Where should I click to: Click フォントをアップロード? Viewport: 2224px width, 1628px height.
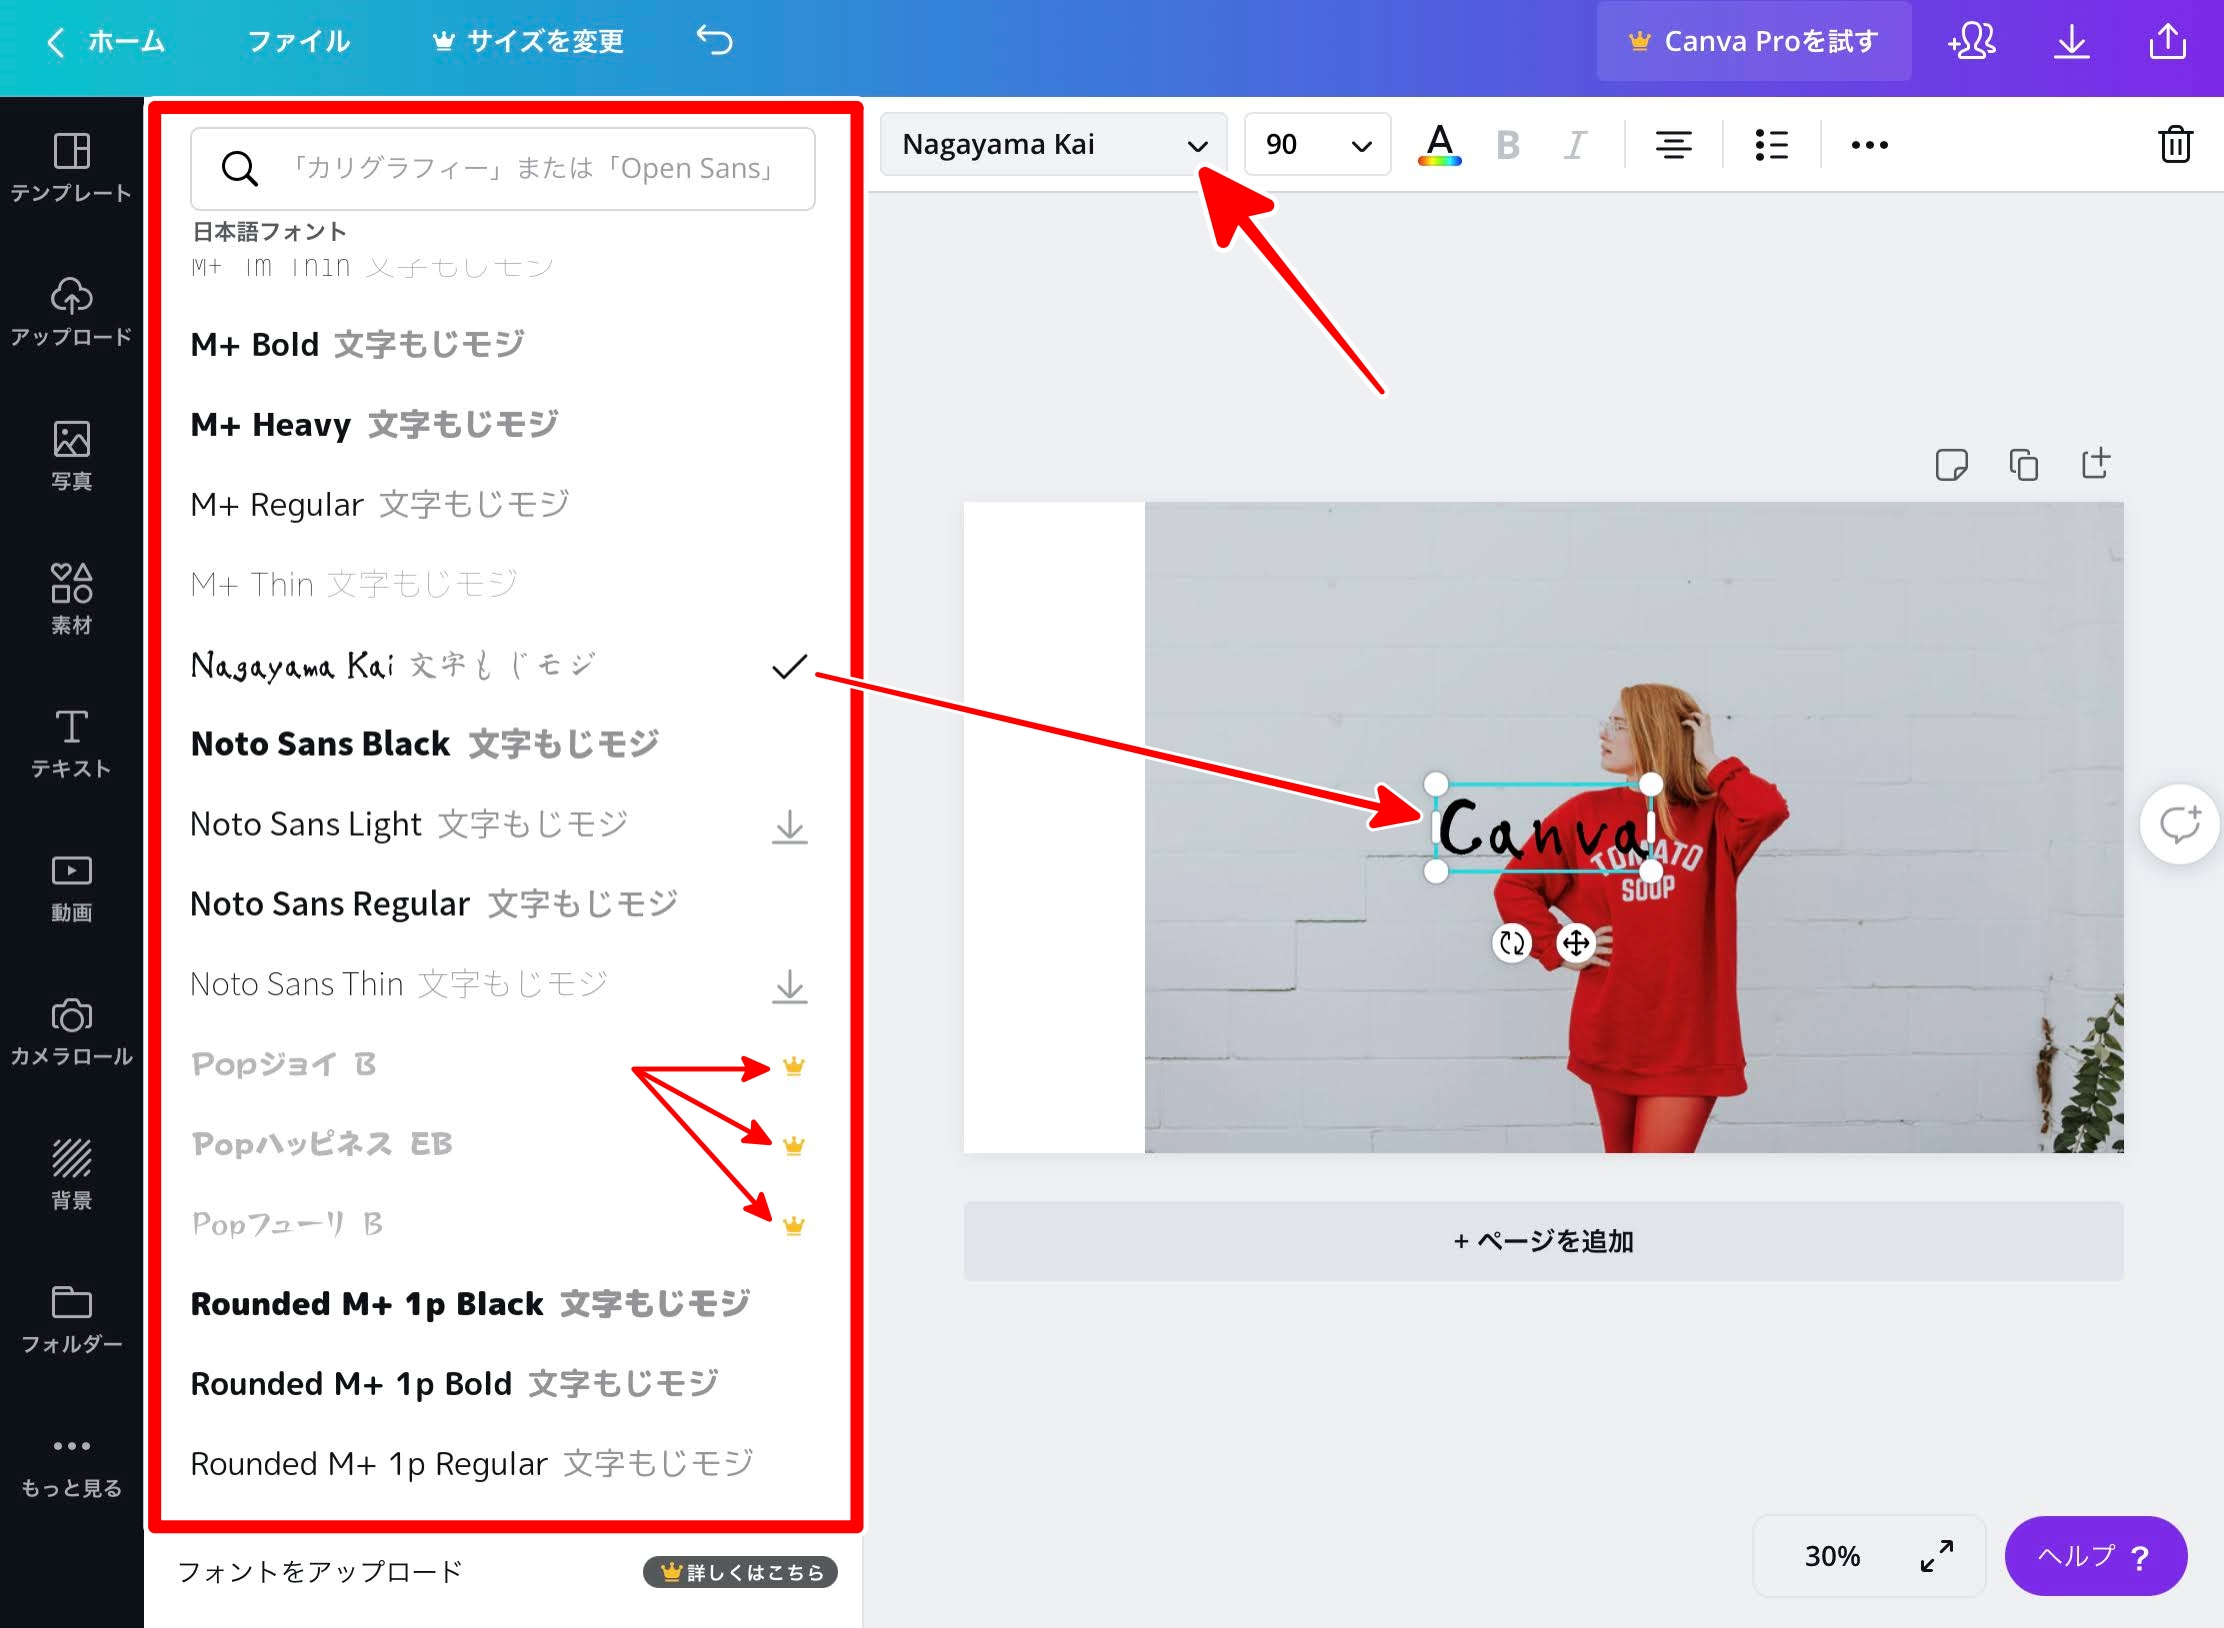[320, 1572]
